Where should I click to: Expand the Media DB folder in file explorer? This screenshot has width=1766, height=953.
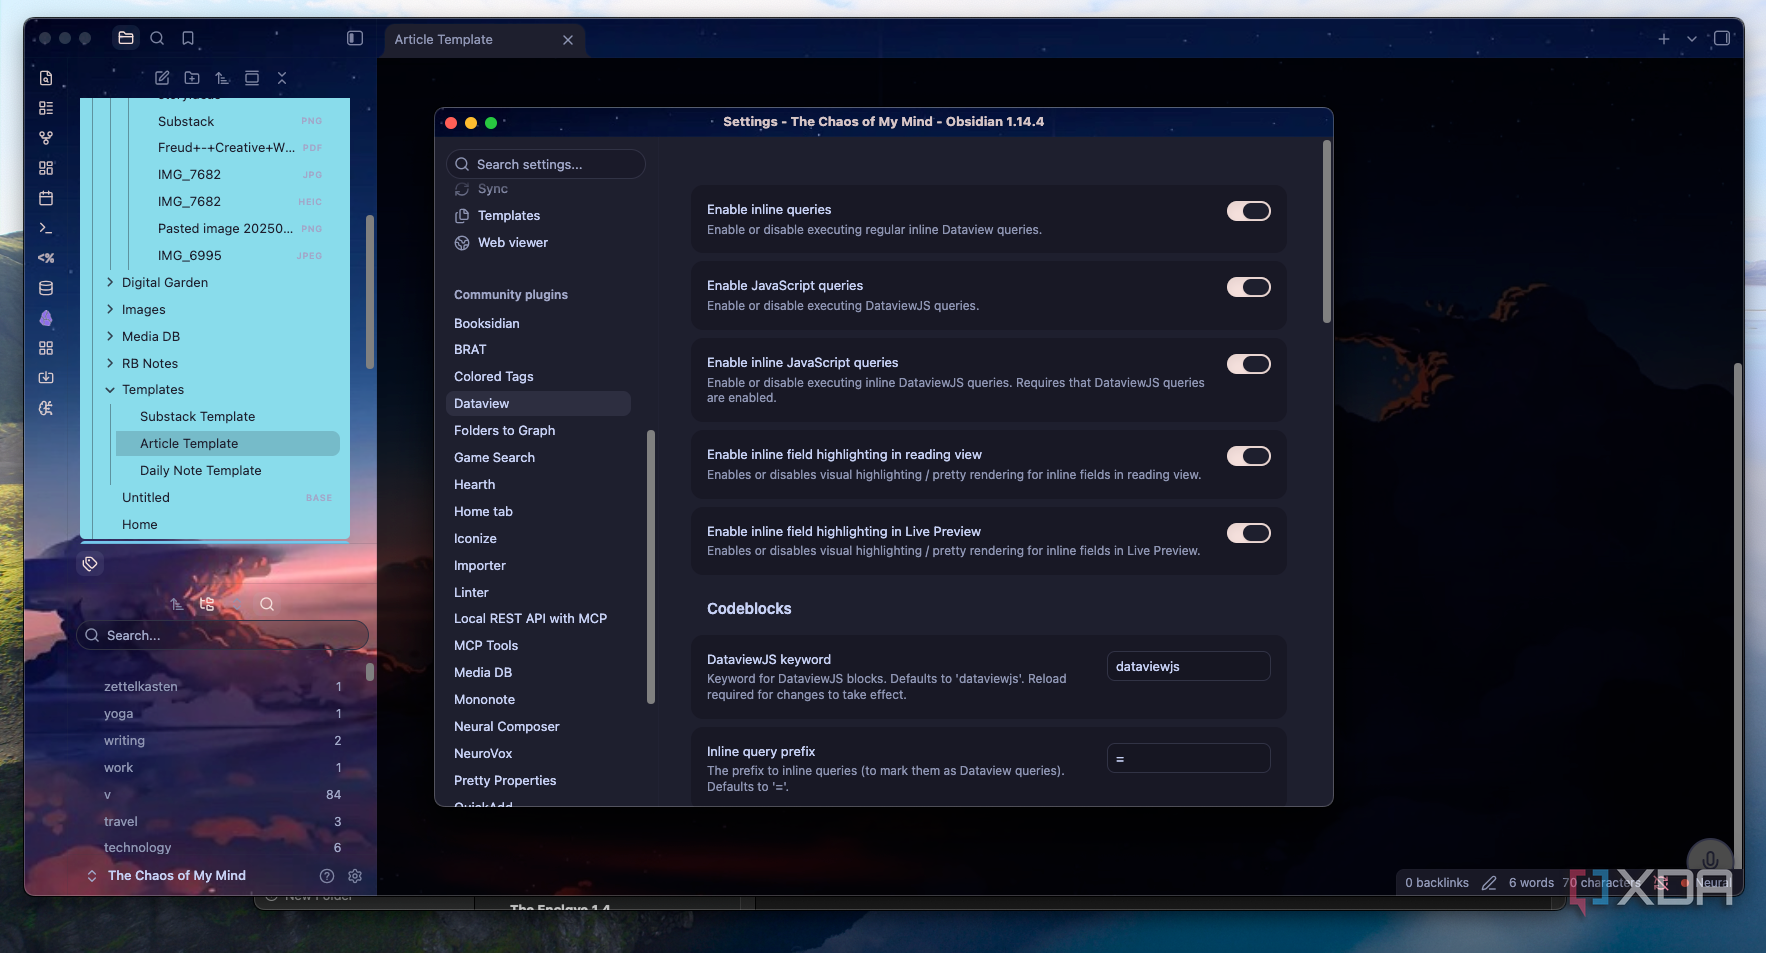[110, 337]
